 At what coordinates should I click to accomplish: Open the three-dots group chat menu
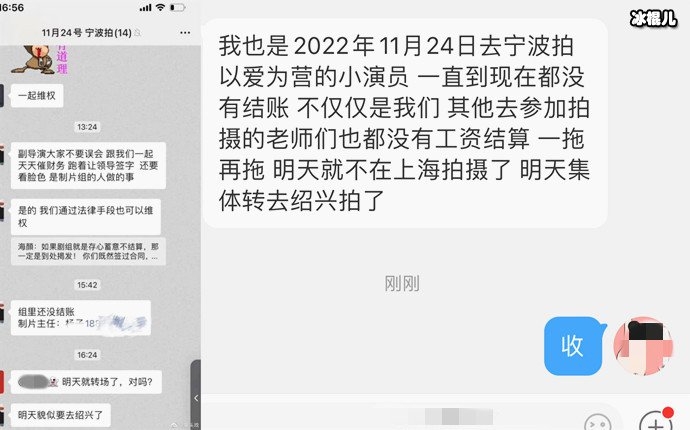[x=185, y=33]
